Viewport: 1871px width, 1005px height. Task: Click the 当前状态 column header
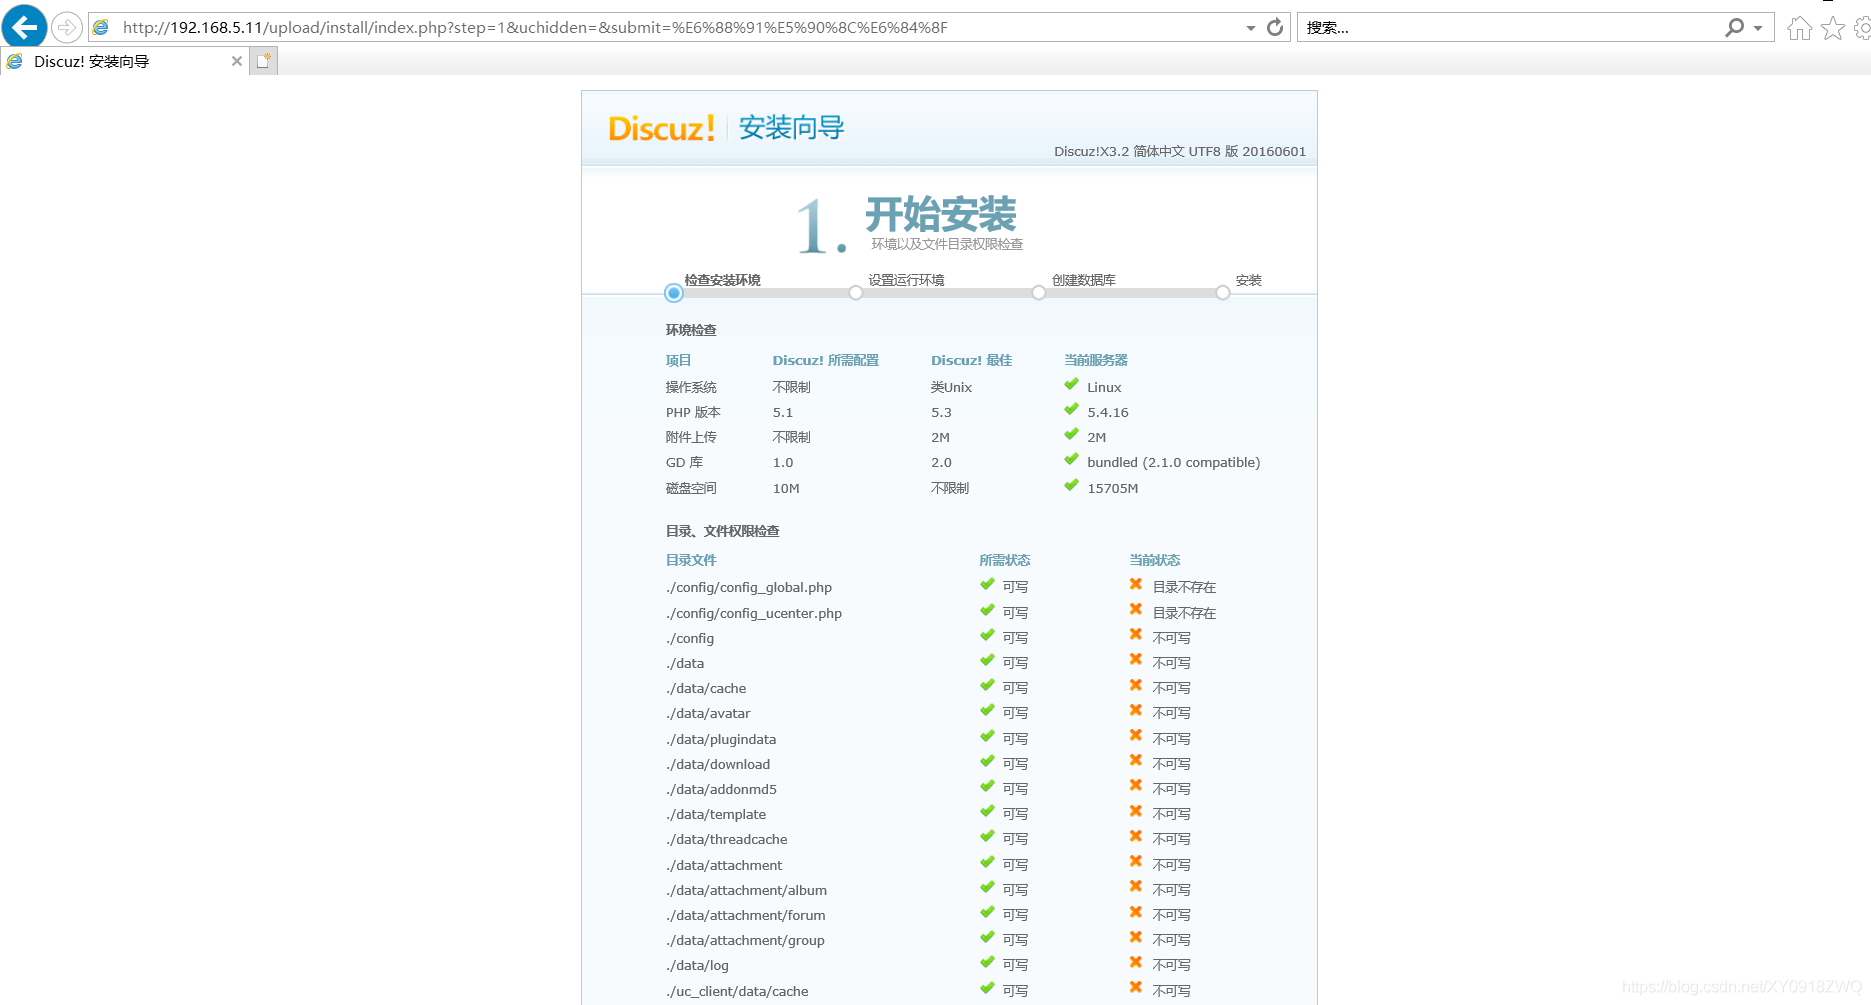coord(1155,560)
